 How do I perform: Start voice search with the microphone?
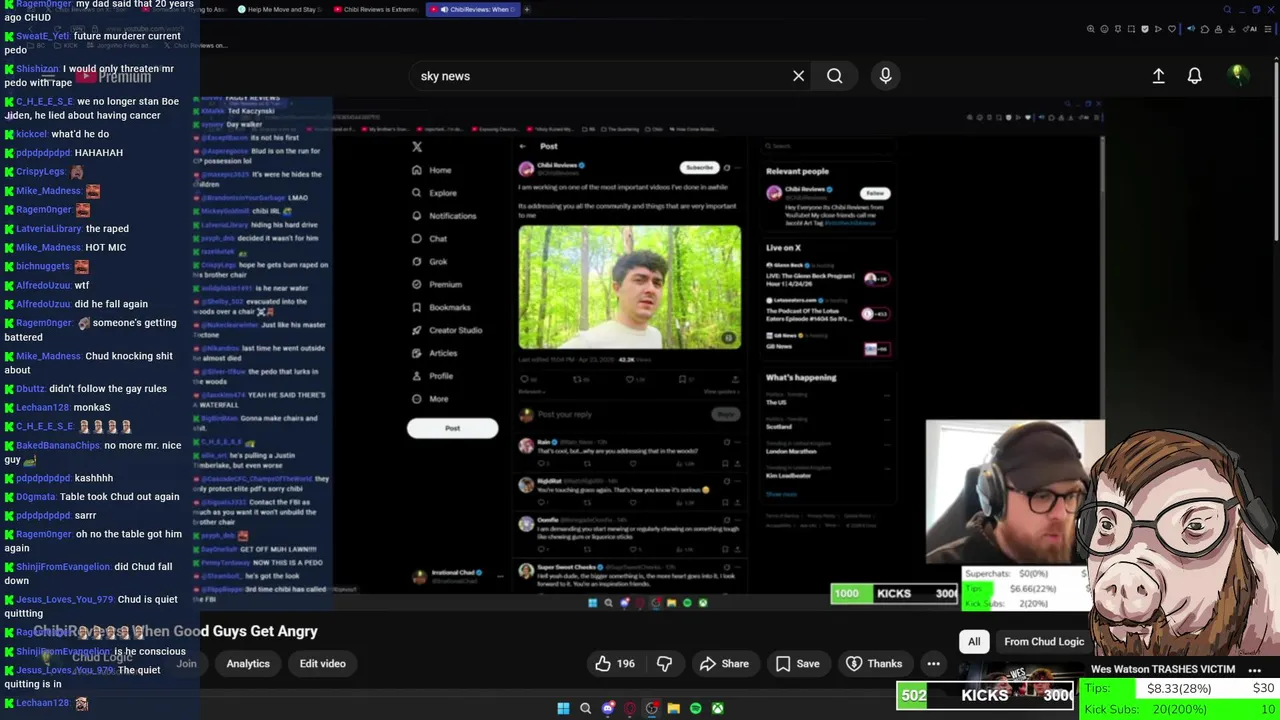885,75
